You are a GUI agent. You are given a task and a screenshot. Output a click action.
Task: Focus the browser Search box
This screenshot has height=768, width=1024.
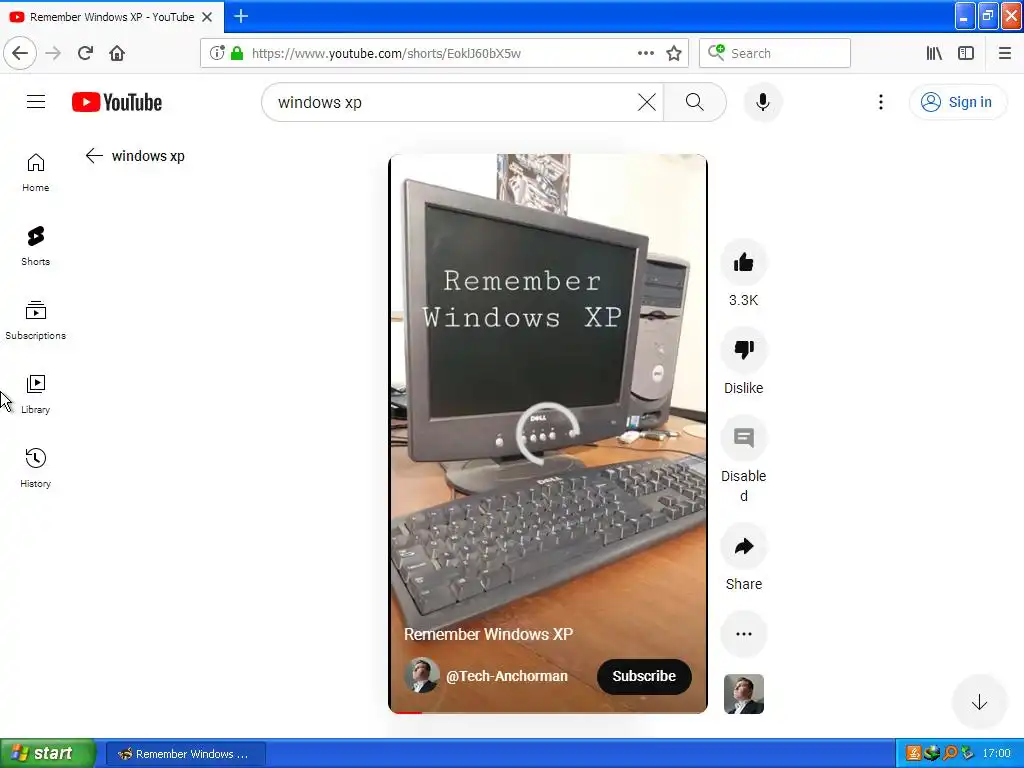click(x=775, y=53)
